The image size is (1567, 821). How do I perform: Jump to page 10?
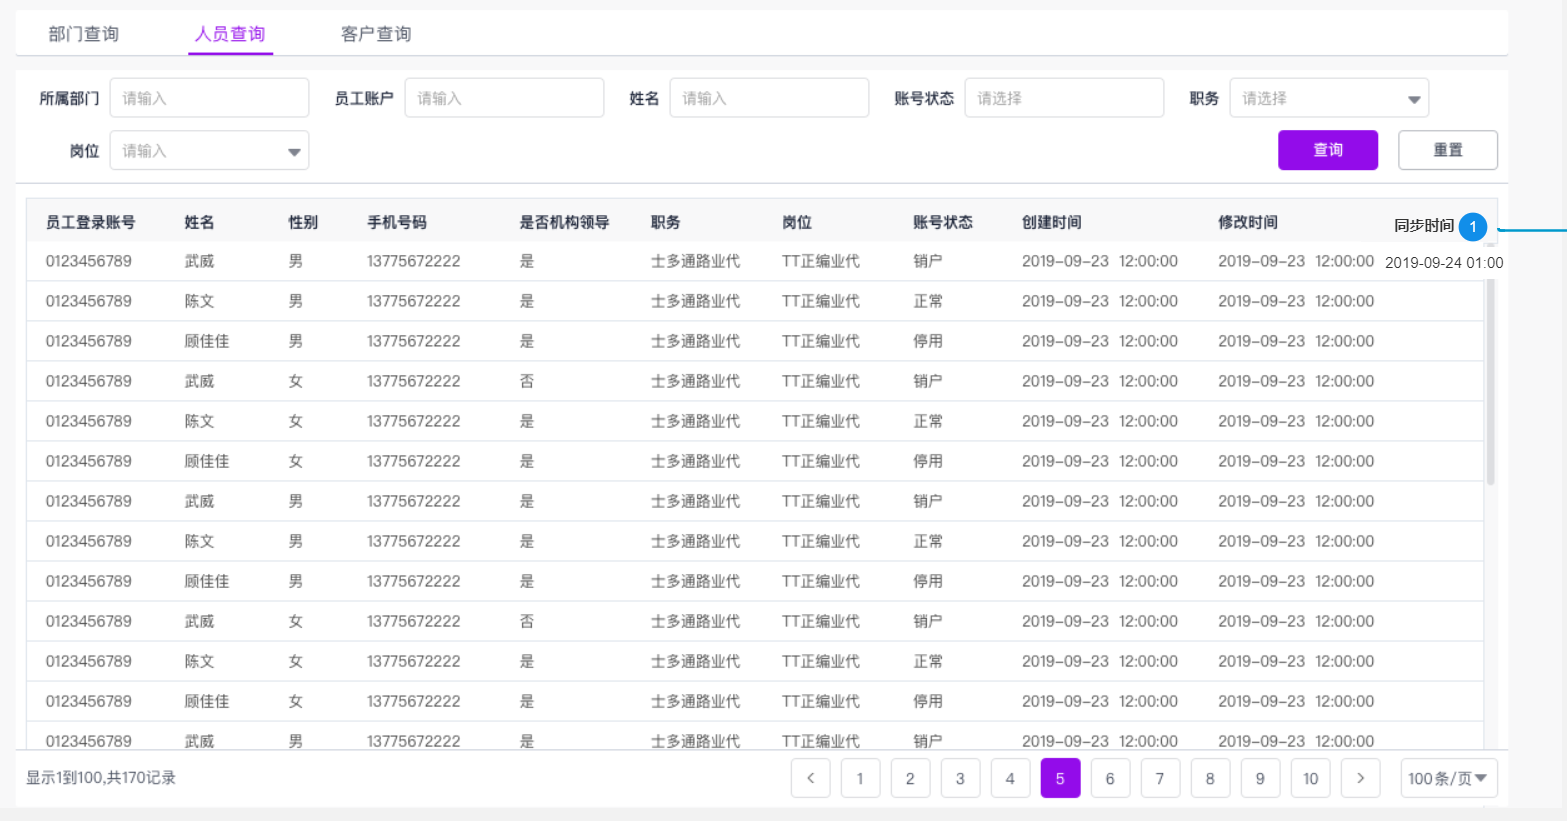pos(1310,778)
